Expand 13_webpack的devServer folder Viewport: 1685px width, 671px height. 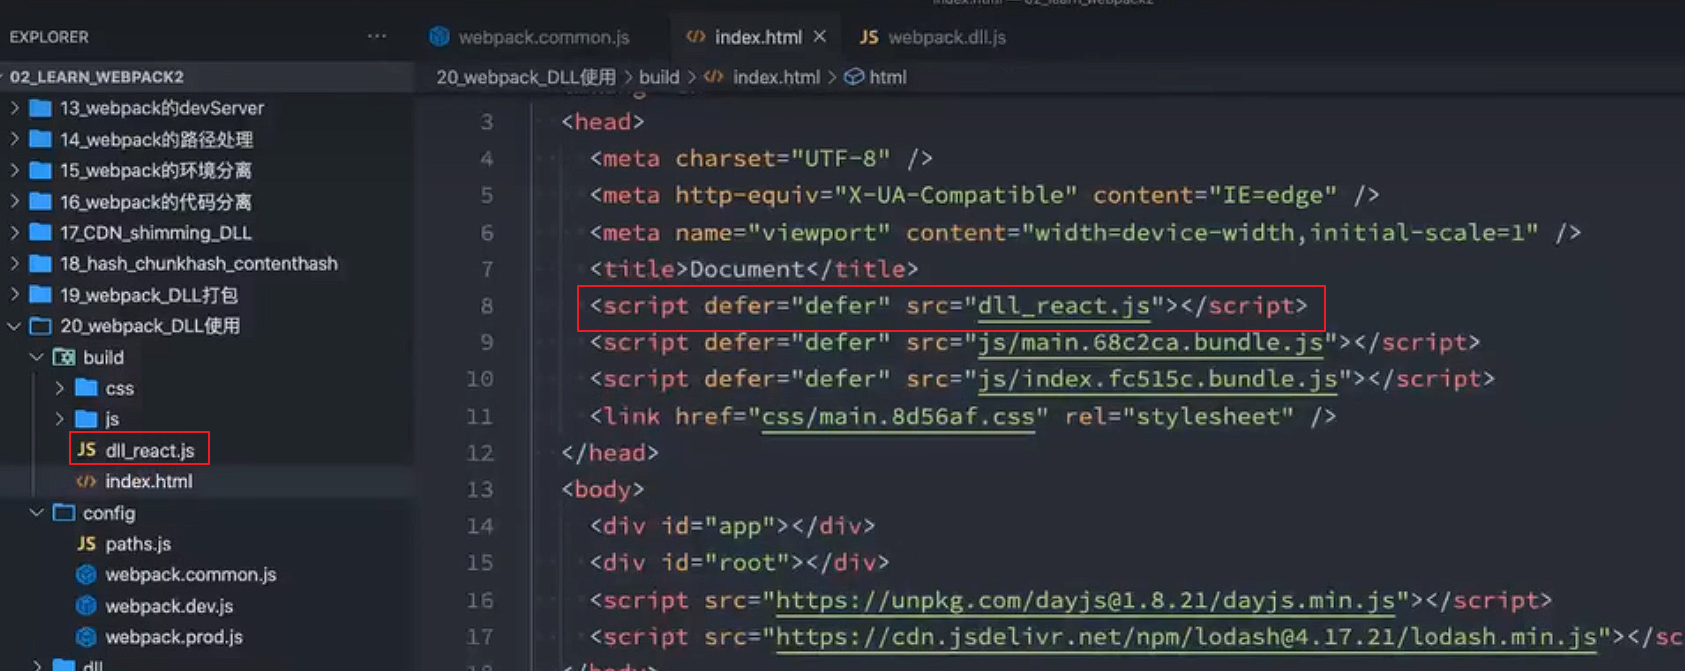click(14, 108)
